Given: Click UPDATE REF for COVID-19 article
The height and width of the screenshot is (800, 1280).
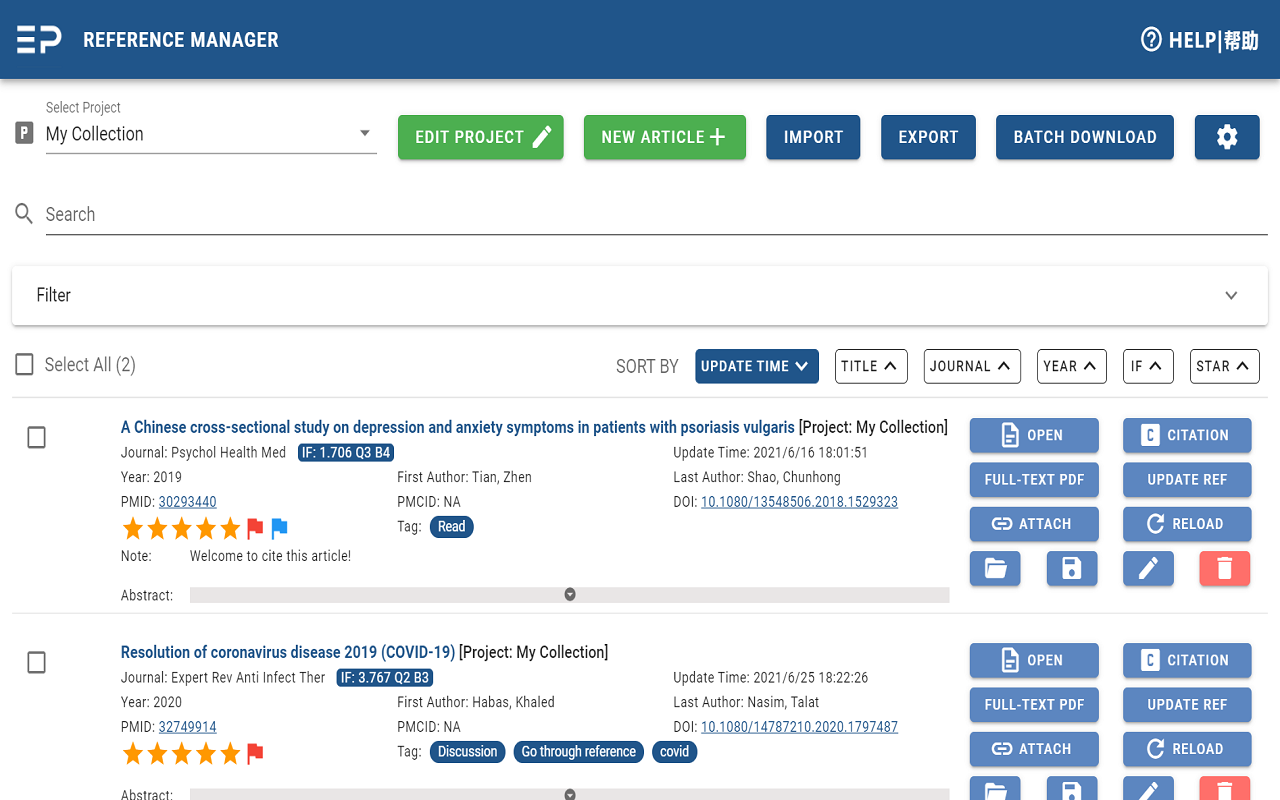Looking at the screenshot, I should (1187, 705).
